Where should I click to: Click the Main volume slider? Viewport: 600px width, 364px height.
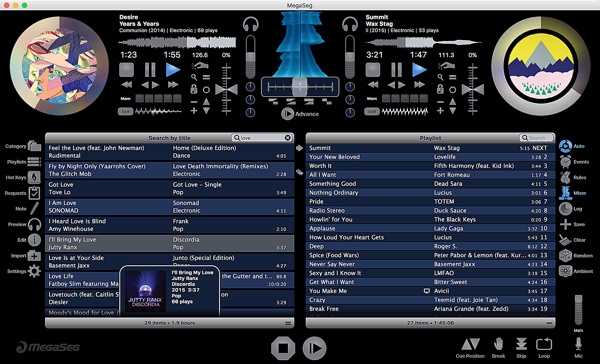578,310
